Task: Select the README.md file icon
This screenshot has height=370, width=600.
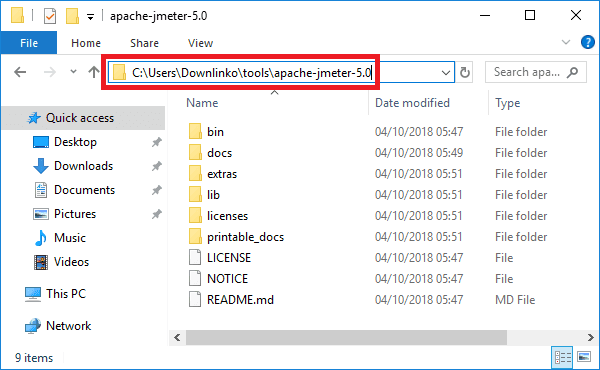Action: 195,299
